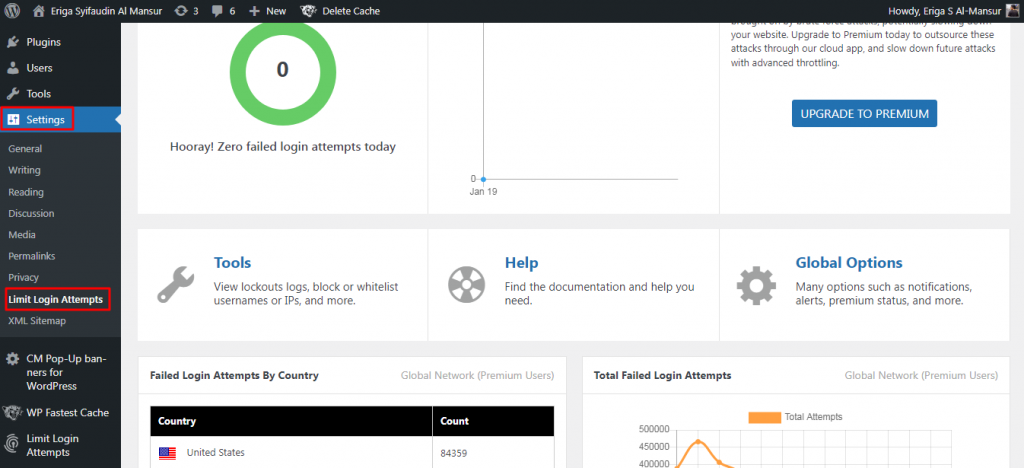The height and width of the screenshot is (468, 1024).
Task: Click the gear icon for Global Options
Action: [x=756, y=284]
